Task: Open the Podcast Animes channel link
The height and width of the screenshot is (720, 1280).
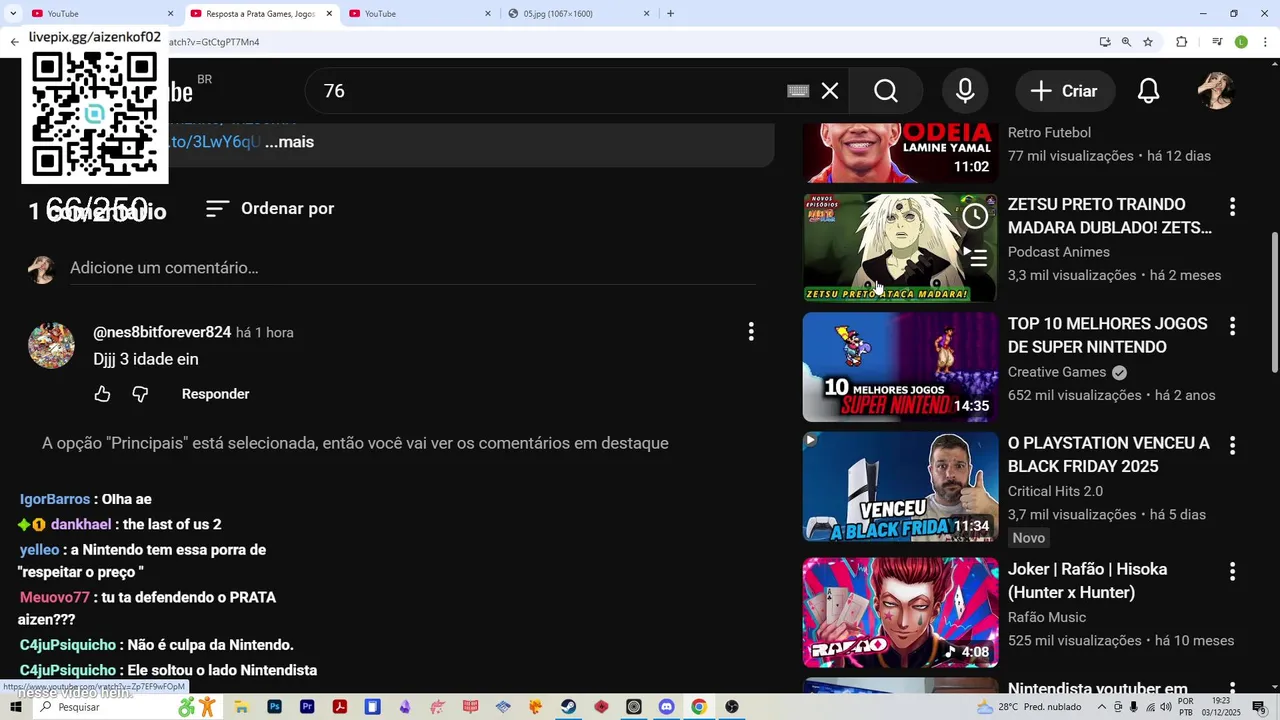Action: pos(1059,252)
